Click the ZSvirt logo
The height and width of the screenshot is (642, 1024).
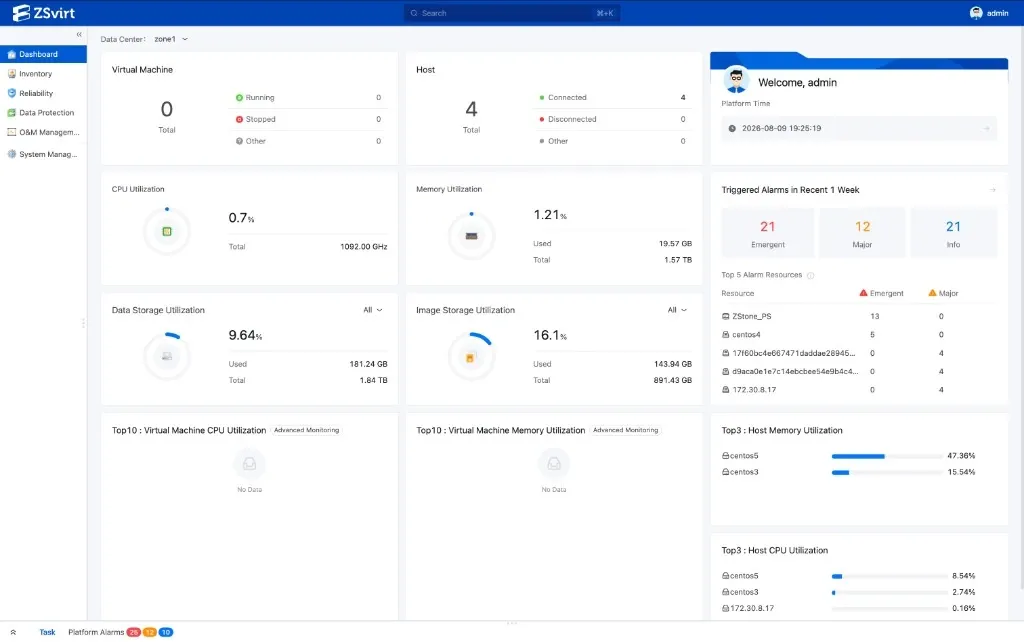tap(44, 12)
